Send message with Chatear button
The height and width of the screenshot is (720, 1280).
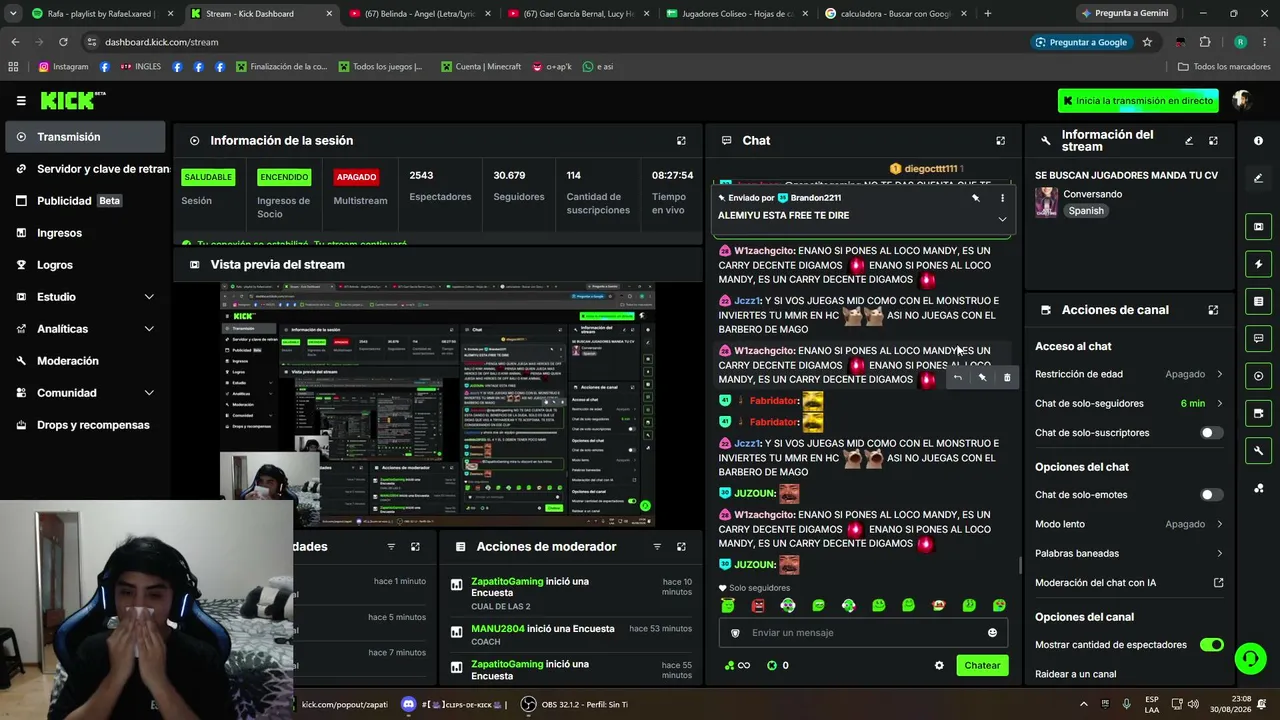[x=982, y=666]
